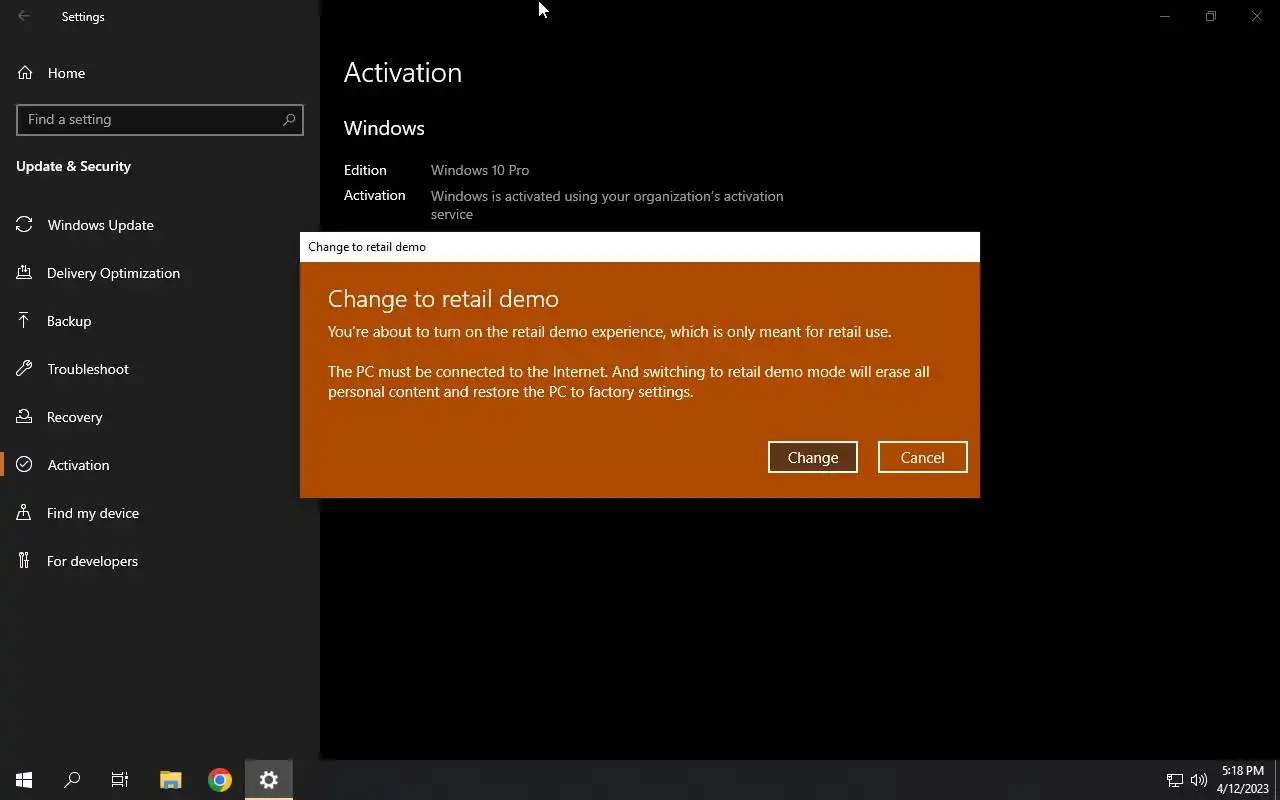Open Troubleshoot section
Image resolution: width=1280 pixels, height=800 pixels.
(160, 369)
